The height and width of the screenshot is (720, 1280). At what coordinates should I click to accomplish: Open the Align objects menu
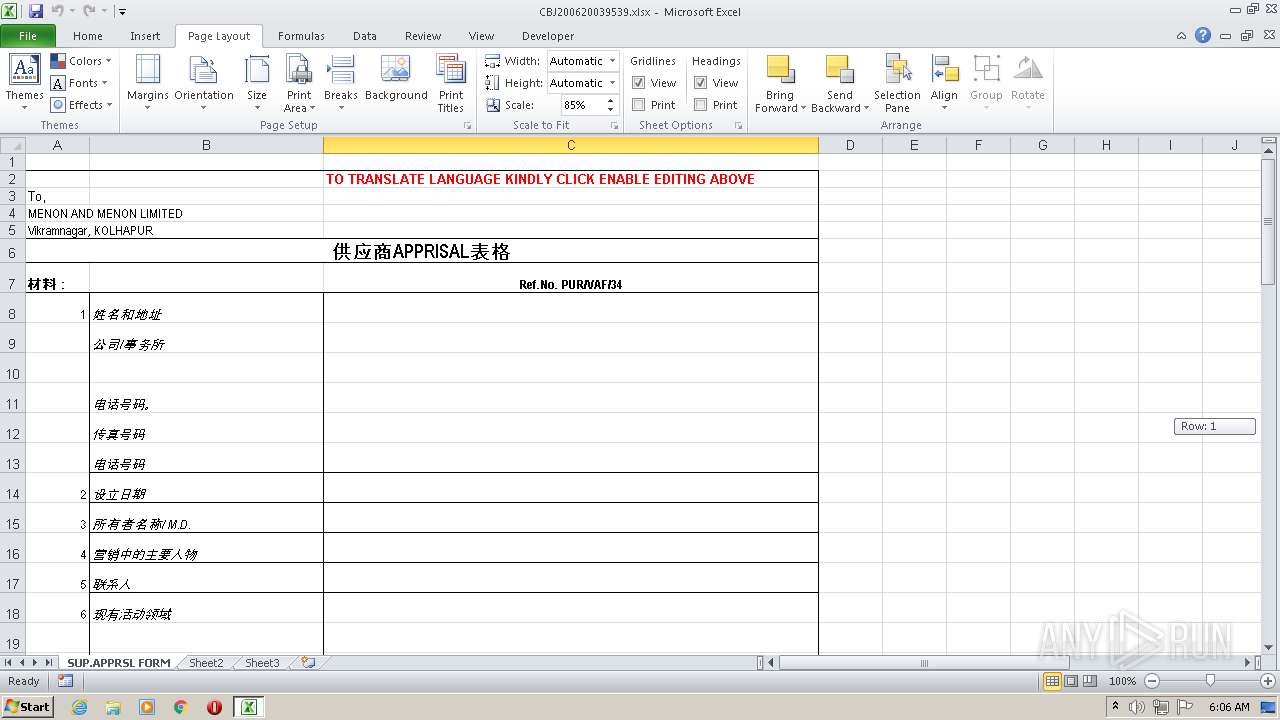[944, 83]
